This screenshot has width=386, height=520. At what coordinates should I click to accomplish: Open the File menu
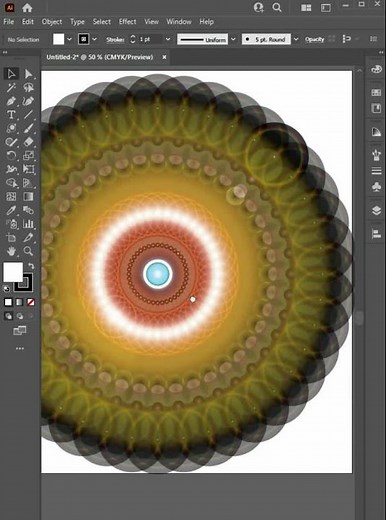[9, 22]
